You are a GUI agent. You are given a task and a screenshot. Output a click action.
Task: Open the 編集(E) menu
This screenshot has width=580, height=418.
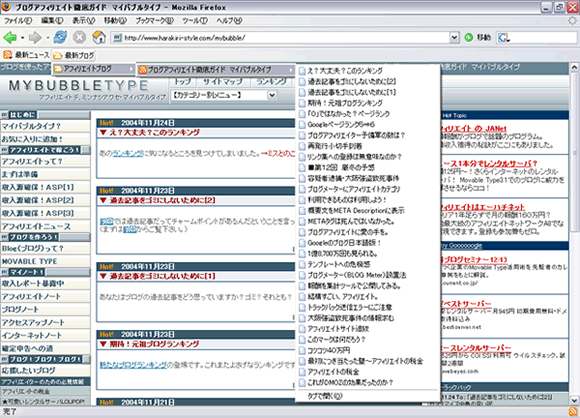tap(52, 21)
